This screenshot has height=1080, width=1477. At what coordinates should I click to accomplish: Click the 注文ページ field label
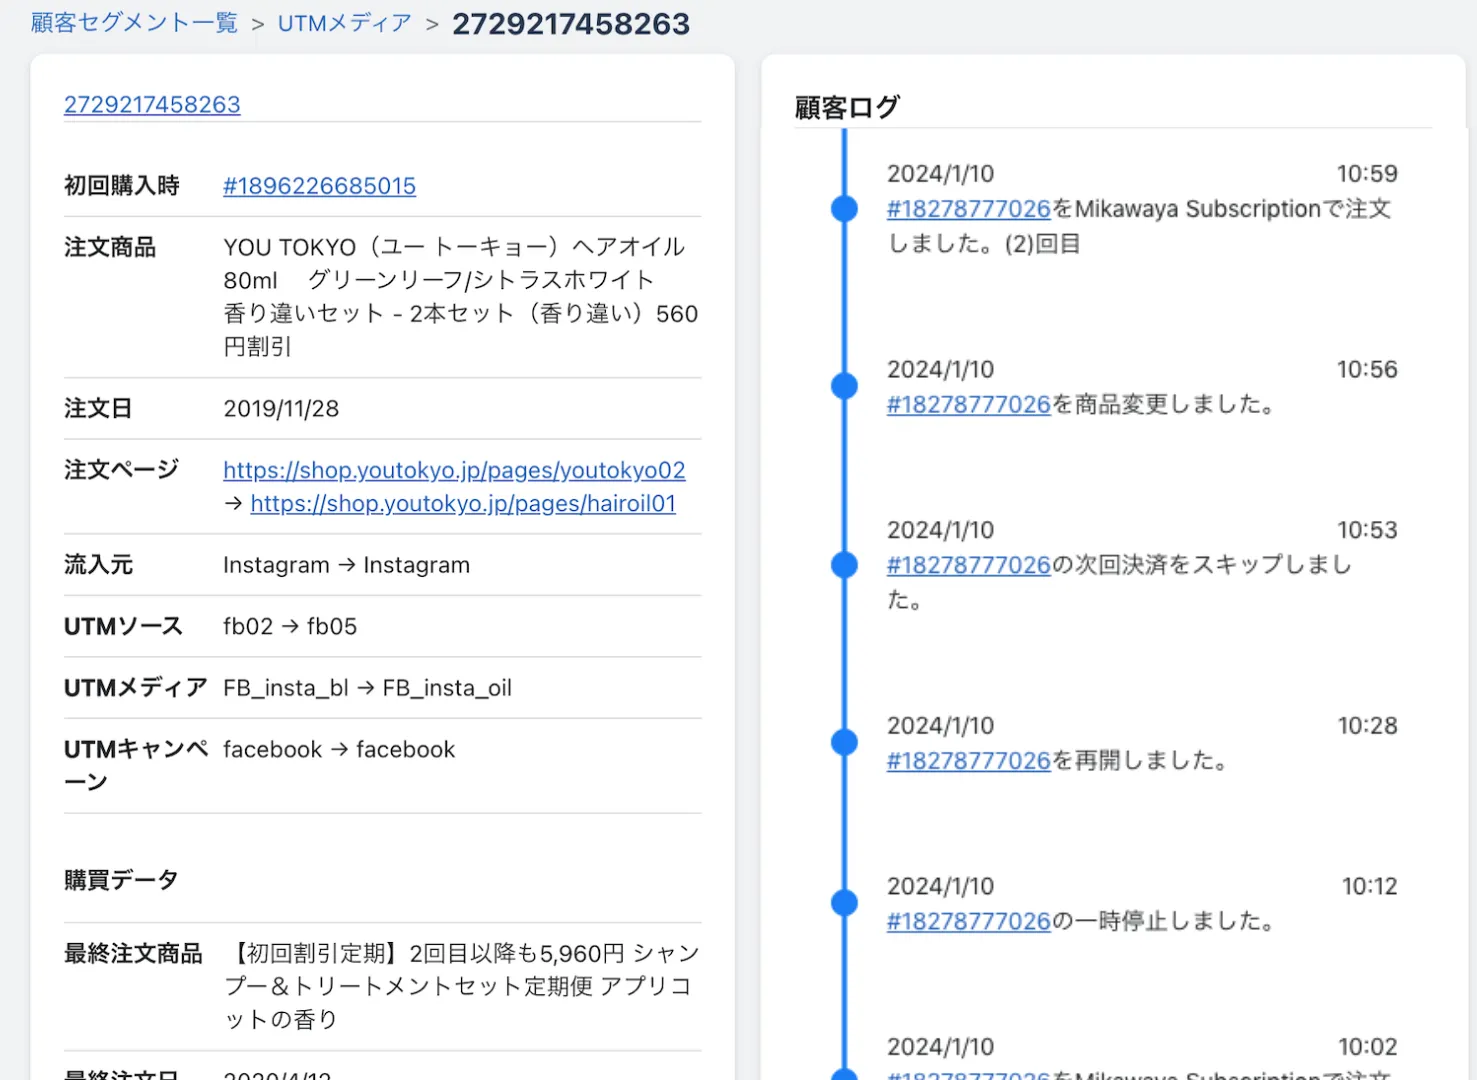point(122,470)
